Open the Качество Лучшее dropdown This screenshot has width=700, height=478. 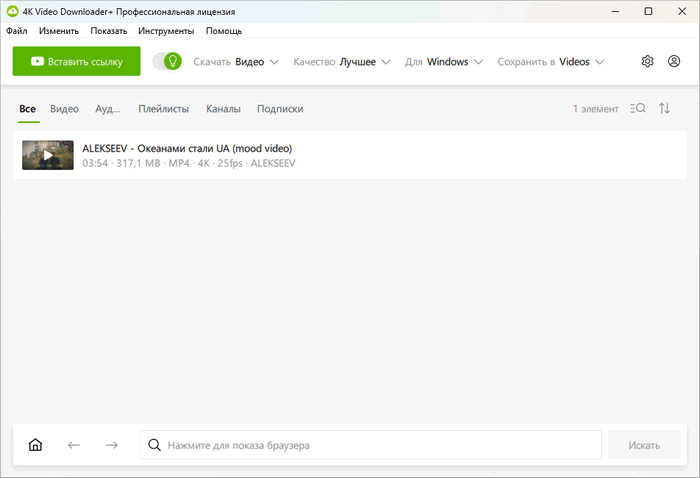(x=342, y=62)
